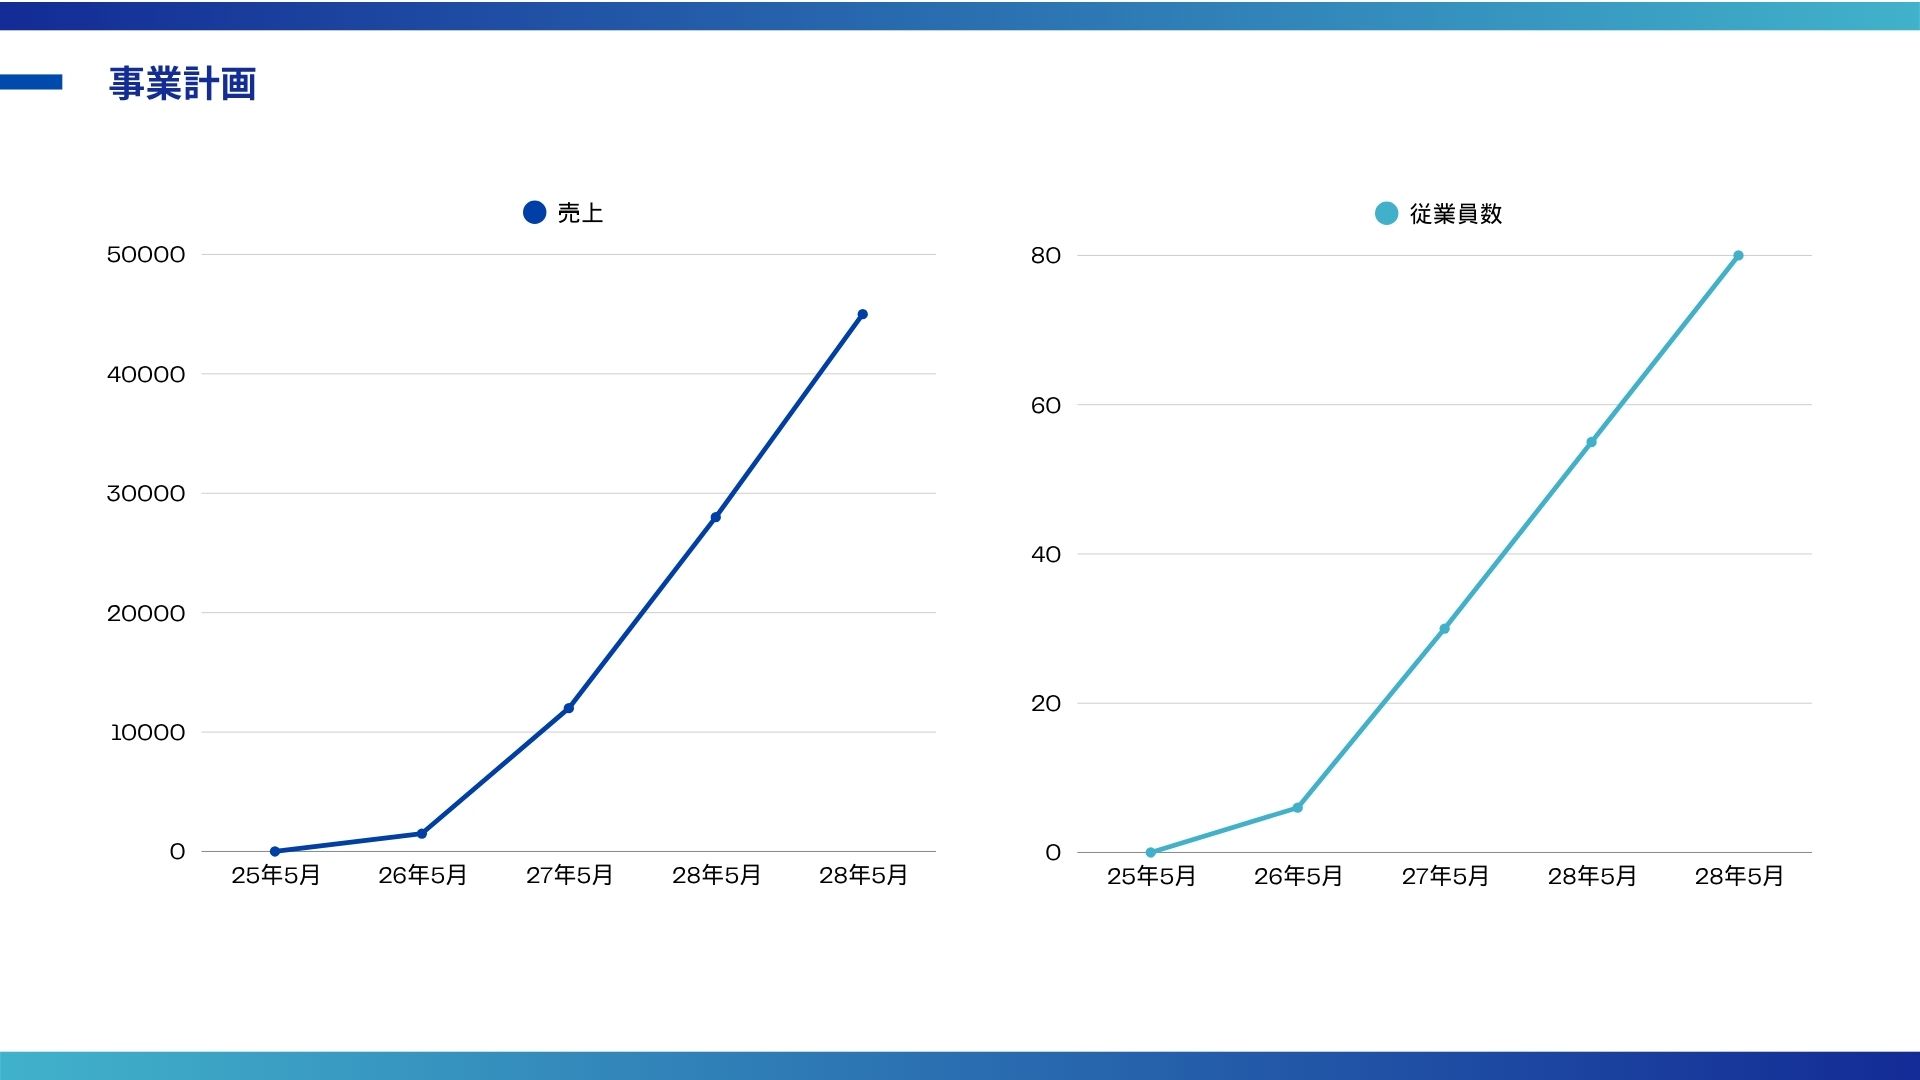This screenshot has height=1080, width=1920.
Task: Click the 28年5月 x-axis label on employee chart
Action: tap(1737, 874)
